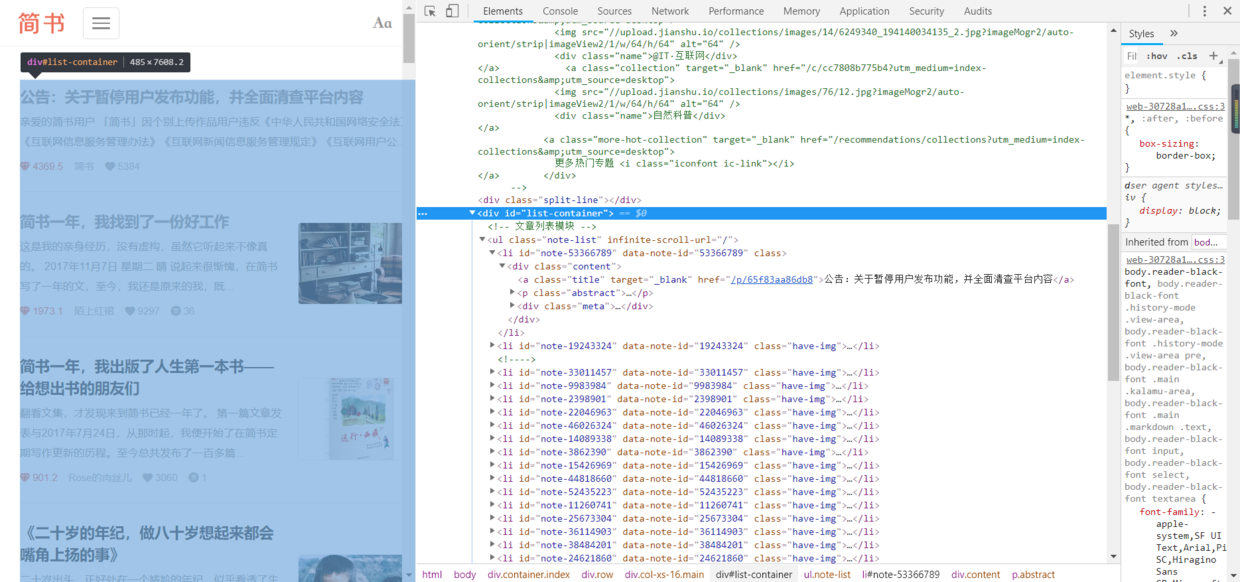Open article '简书一年，我找到了一份好工作'
This screenshot has height=582, width=1240.
click(125, 221)
